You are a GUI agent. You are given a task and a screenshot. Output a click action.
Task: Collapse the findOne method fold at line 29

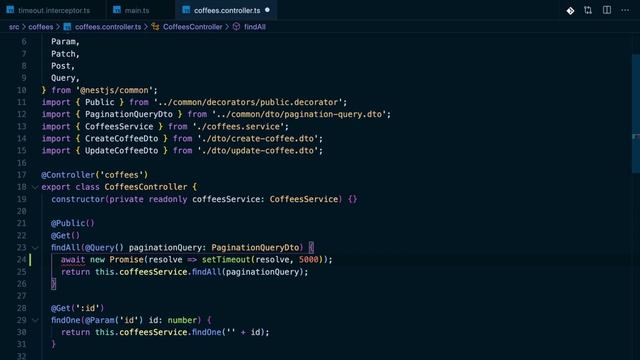point(35,320)
